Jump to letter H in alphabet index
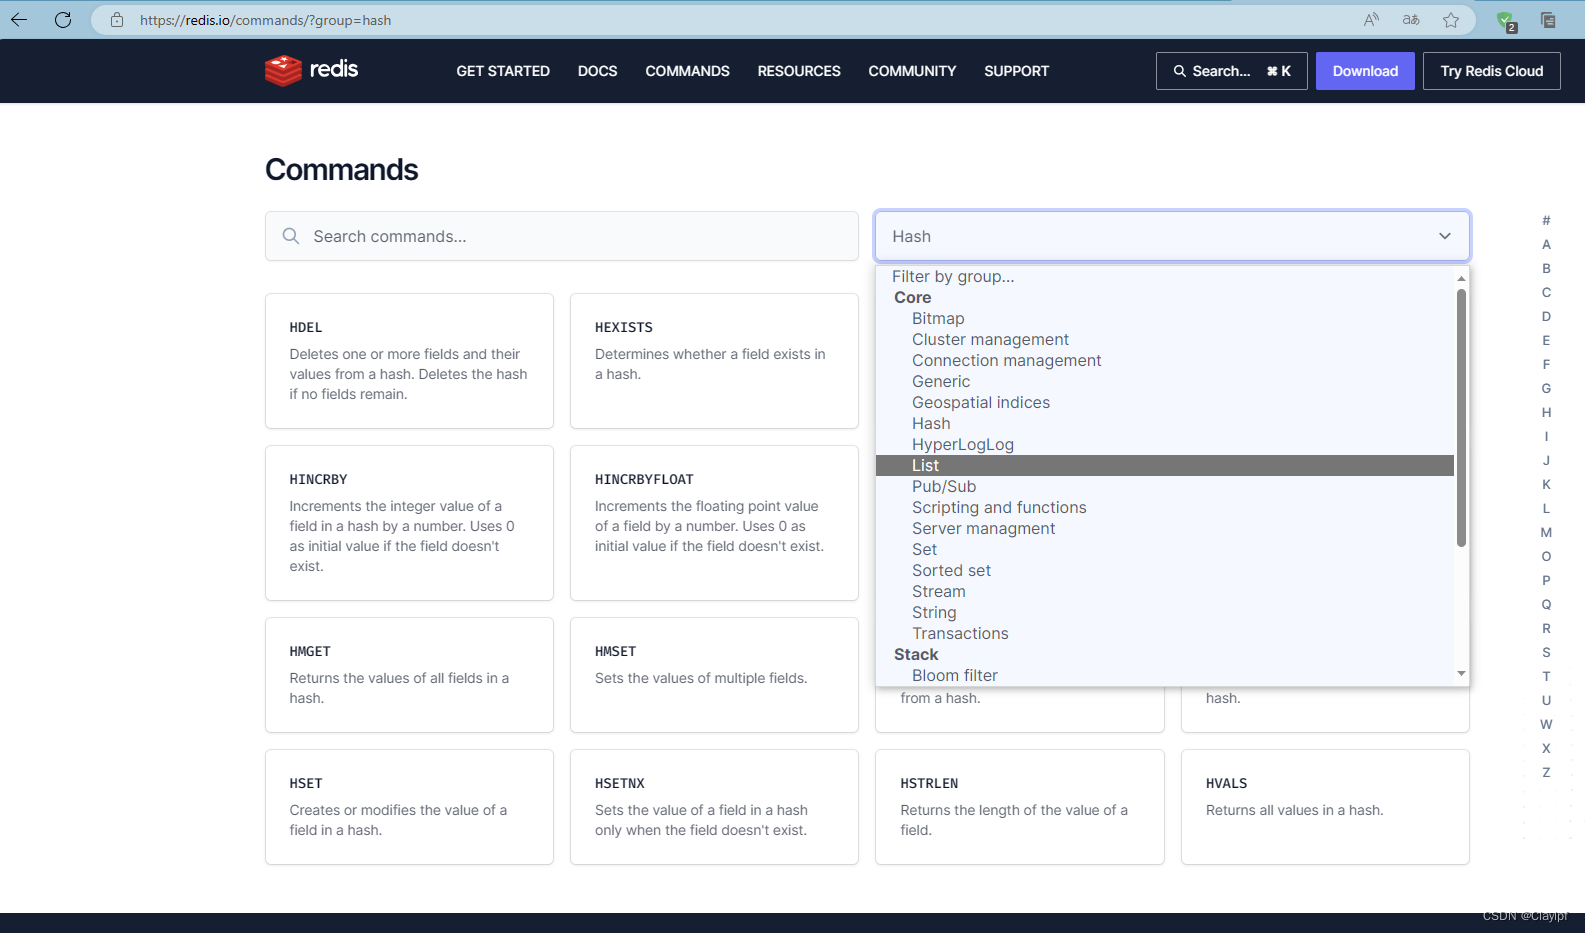The width and height of the screenshot is (1585, 933). point(1546,412)
